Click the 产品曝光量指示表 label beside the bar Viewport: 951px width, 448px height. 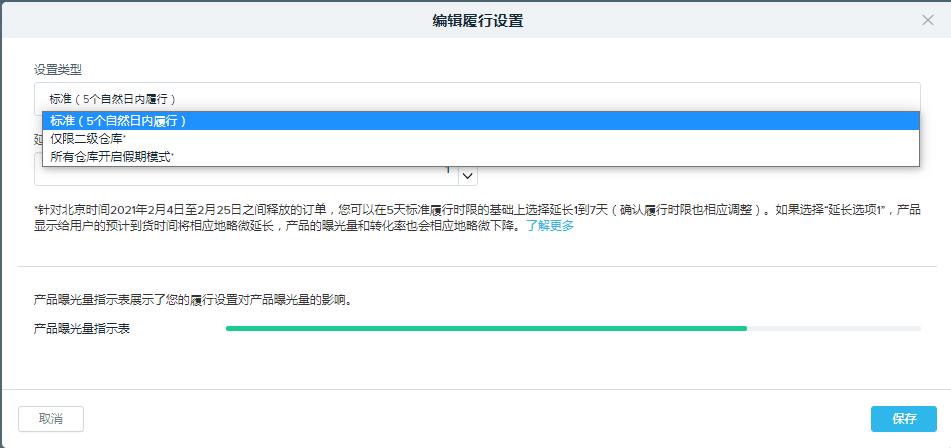[82, 329]
